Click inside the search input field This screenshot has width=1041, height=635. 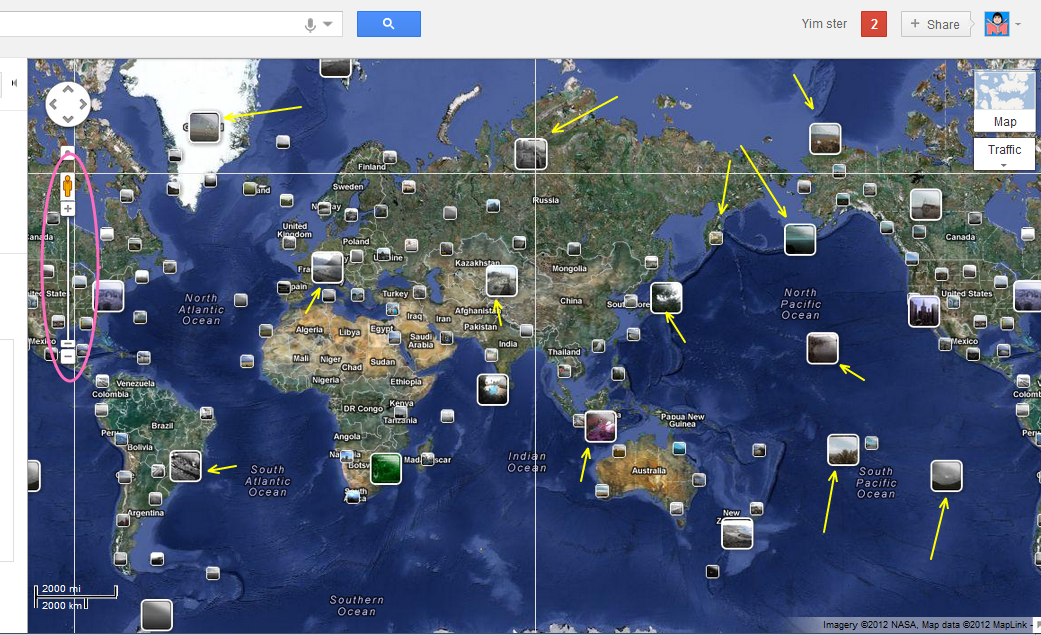tap(150, 22)
